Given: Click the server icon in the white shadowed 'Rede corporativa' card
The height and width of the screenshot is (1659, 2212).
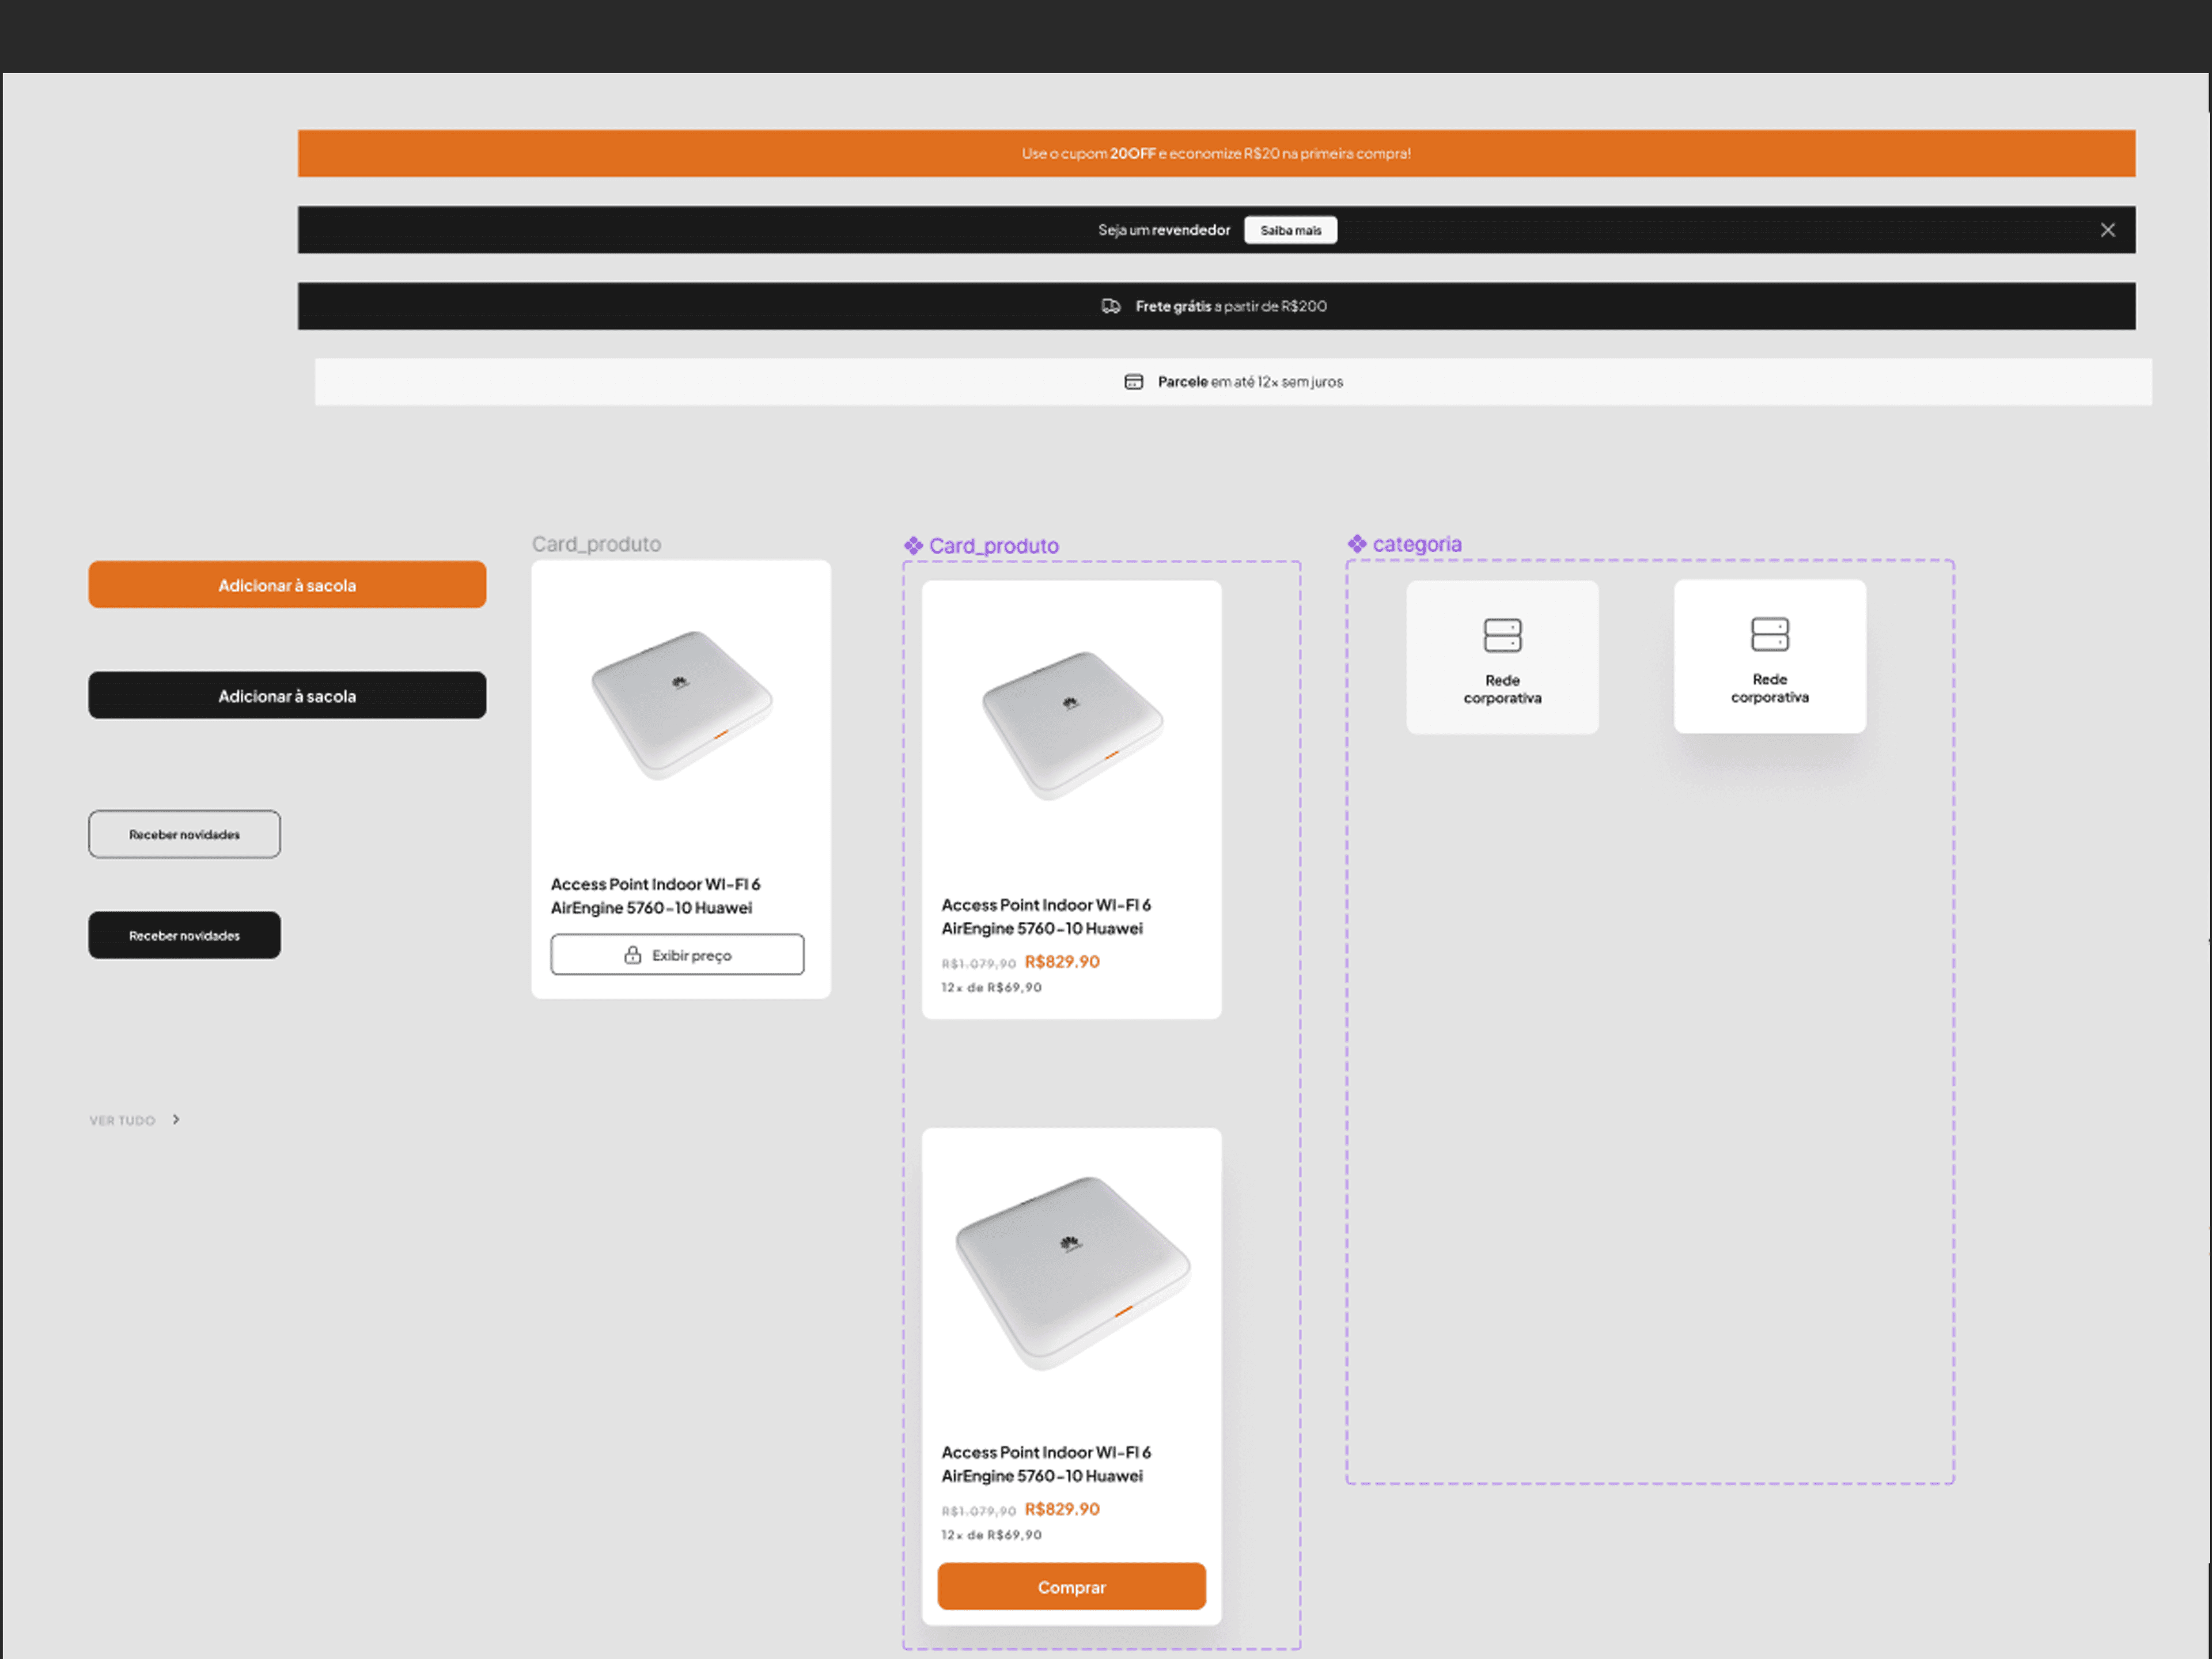Looking at the screenshot, I should click(1770, 634).
